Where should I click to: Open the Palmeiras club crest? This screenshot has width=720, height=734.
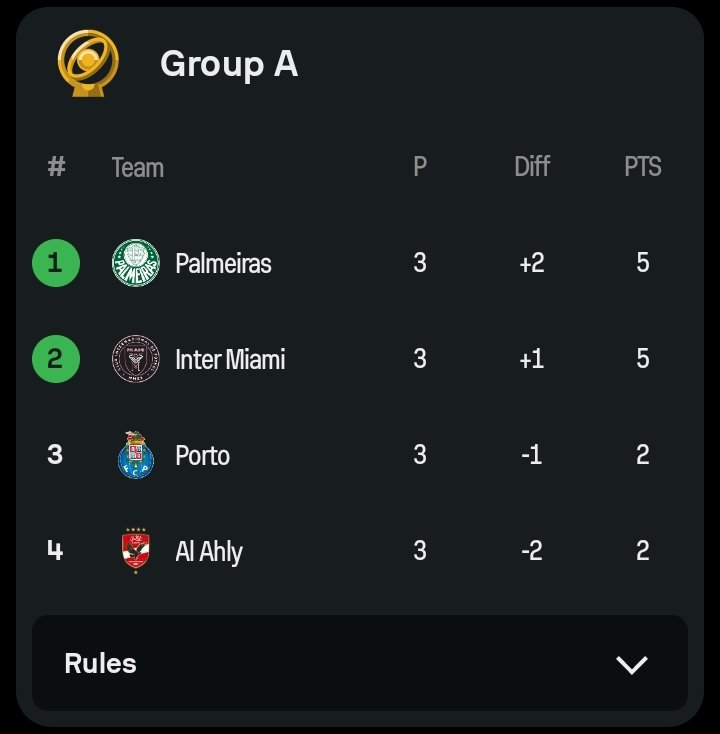pos(136,263)
